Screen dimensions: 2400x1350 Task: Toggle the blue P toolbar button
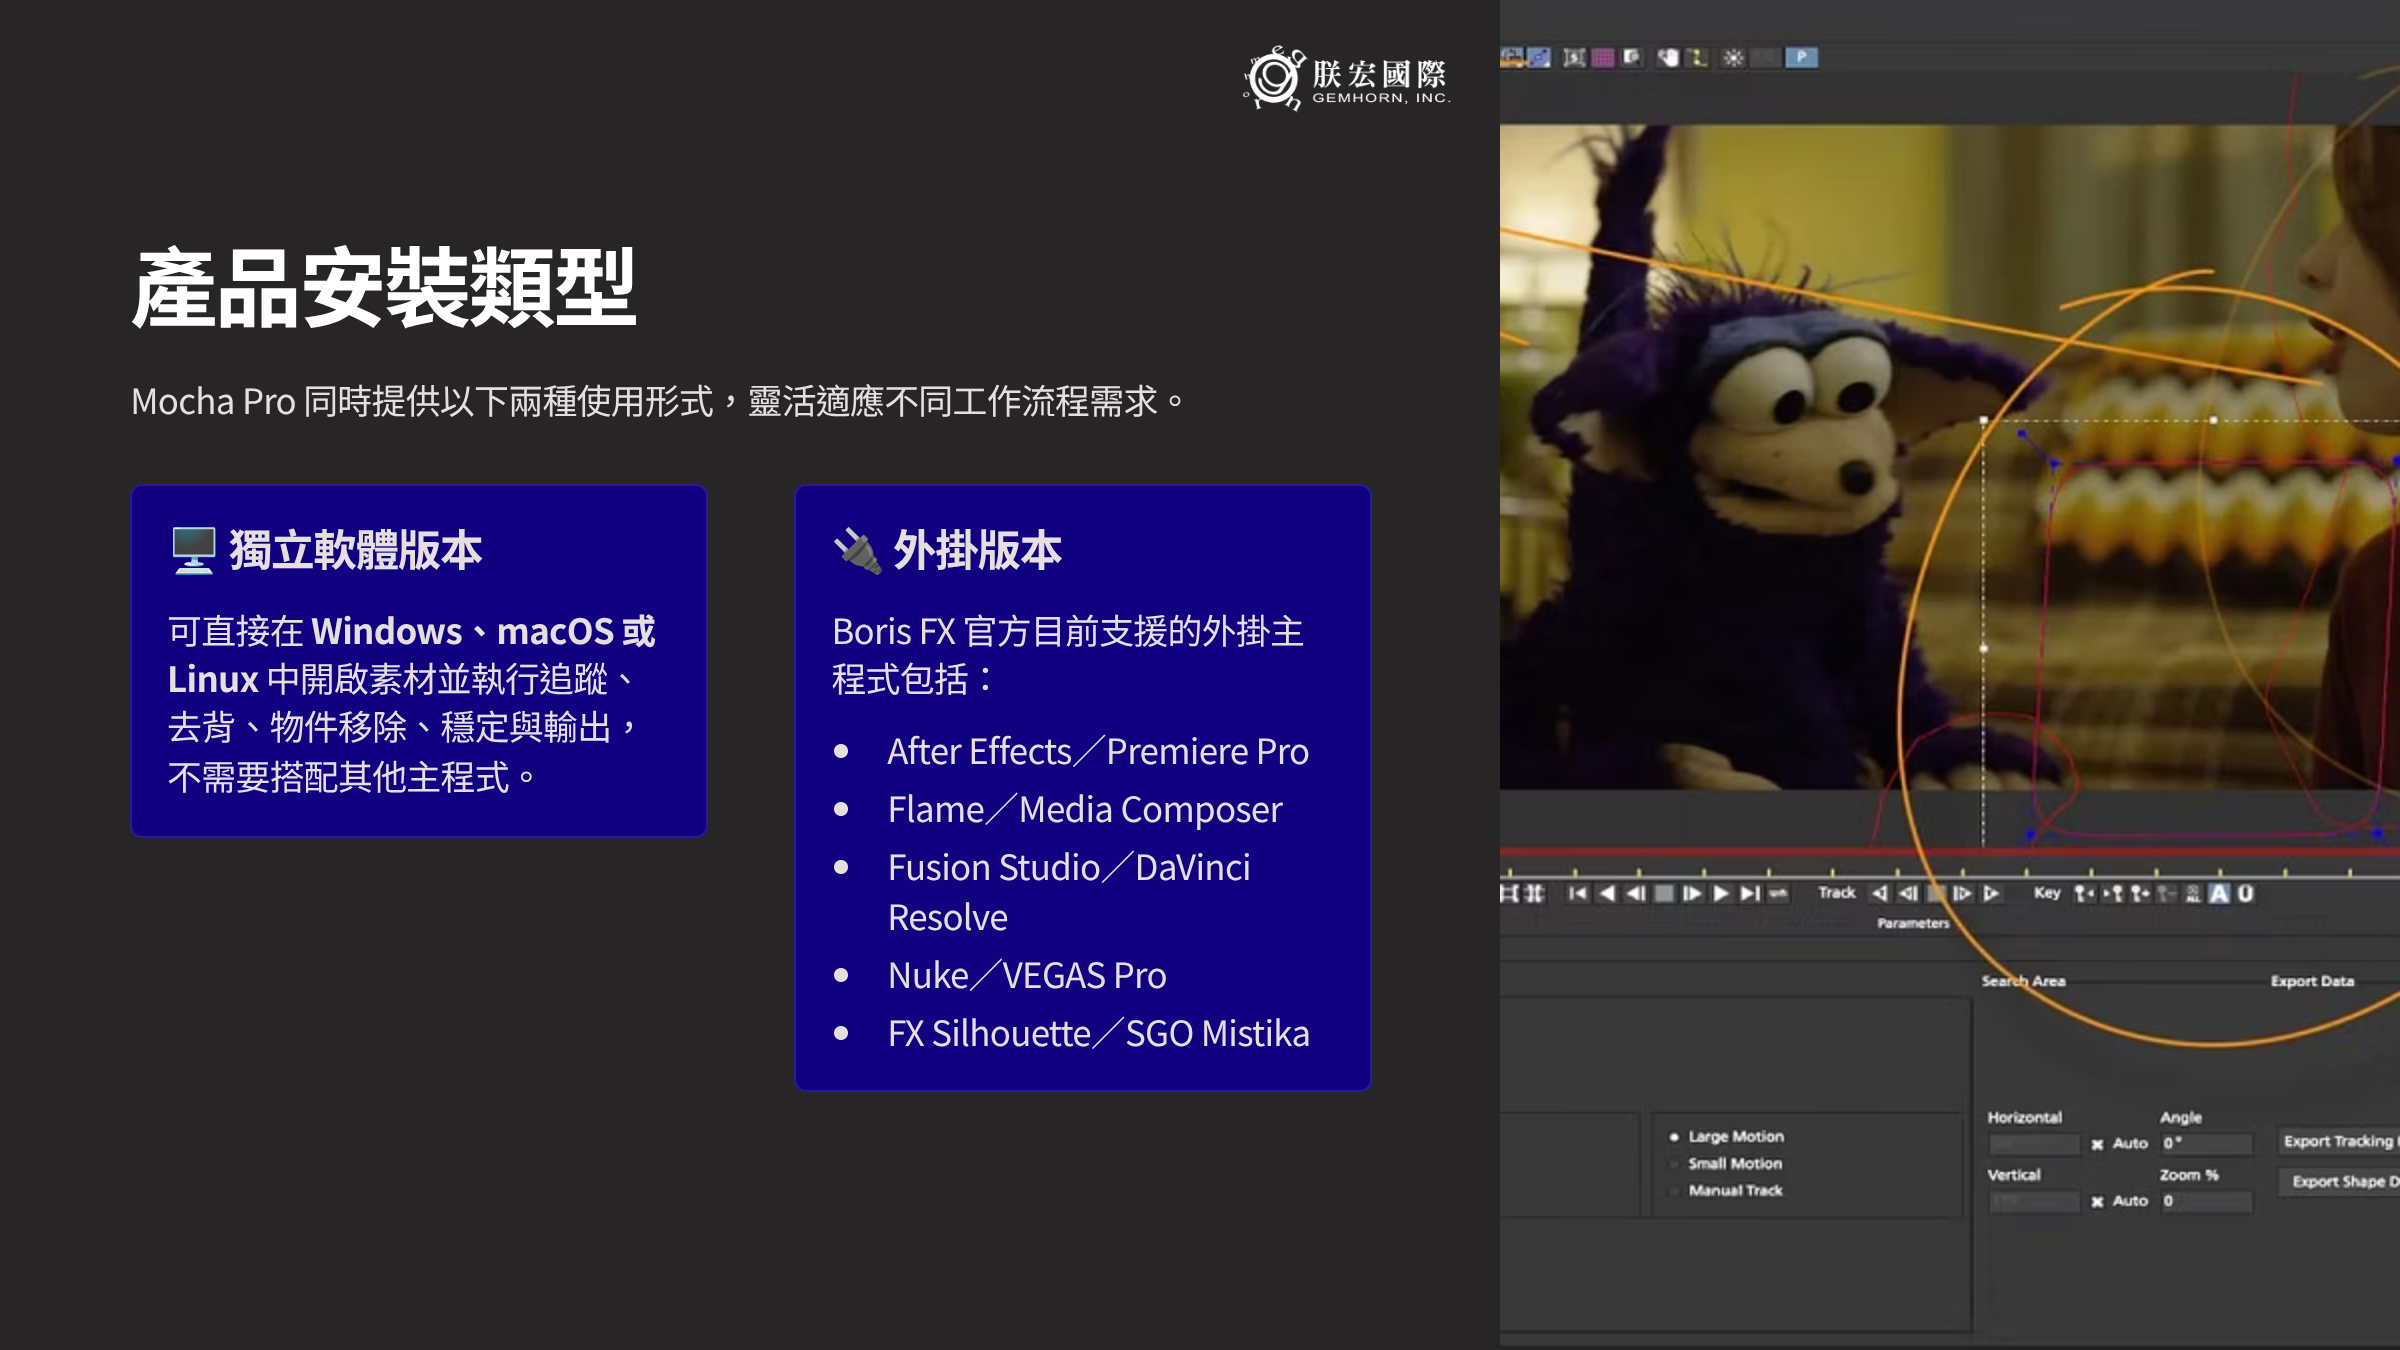(1801, 58)
